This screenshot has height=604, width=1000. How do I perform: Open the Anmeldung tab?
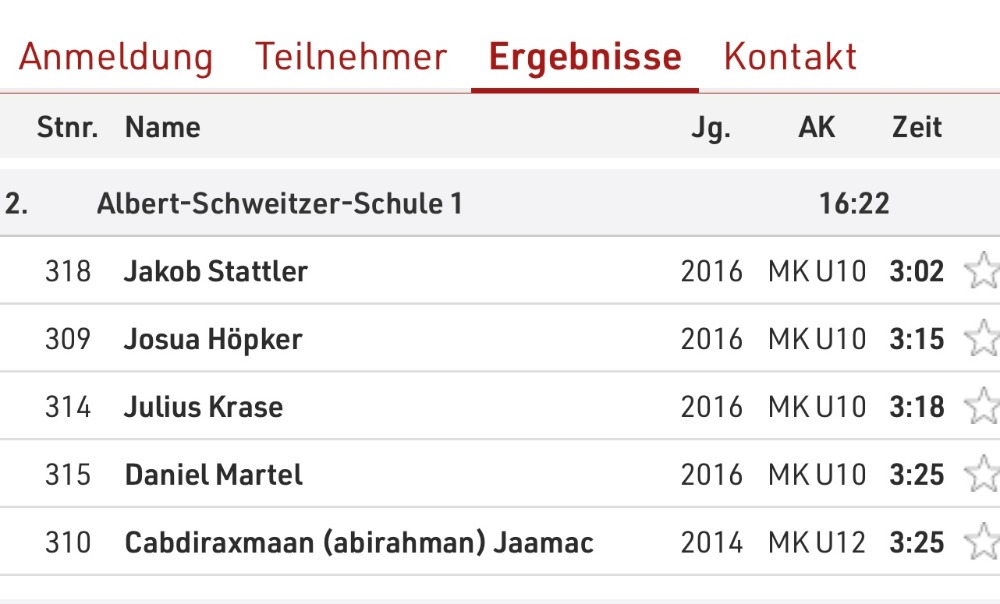(115, 57)
